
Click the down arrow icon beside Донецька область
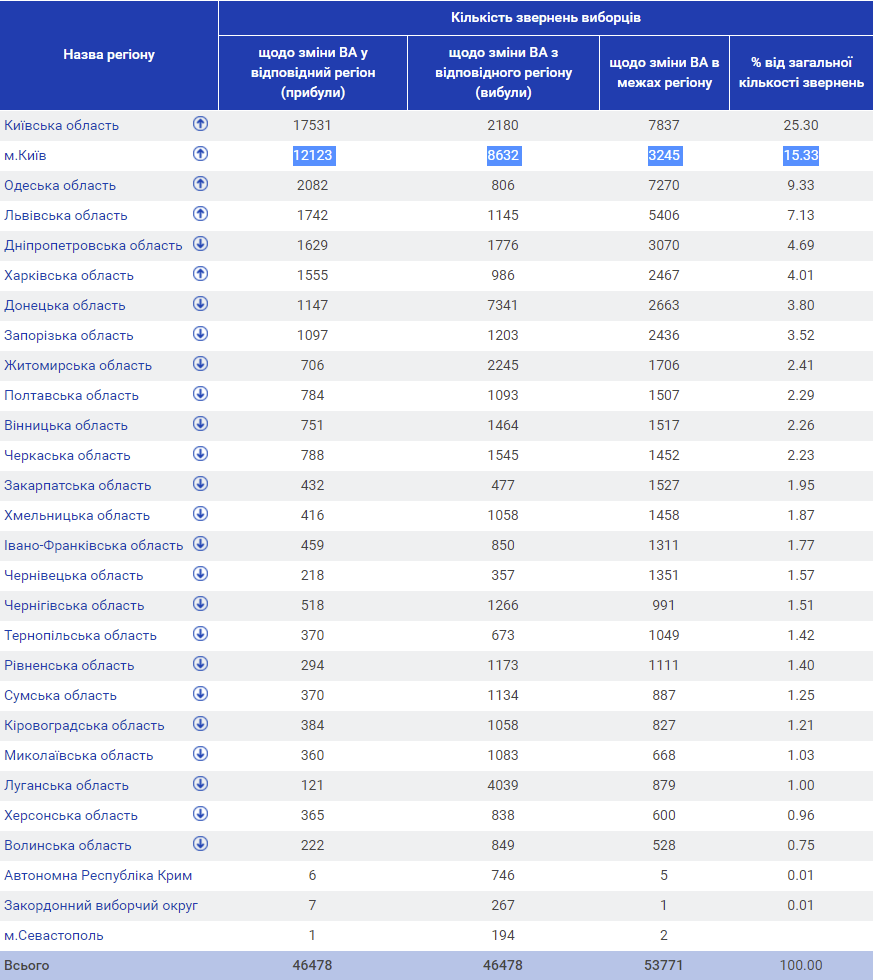click(200, 304)
